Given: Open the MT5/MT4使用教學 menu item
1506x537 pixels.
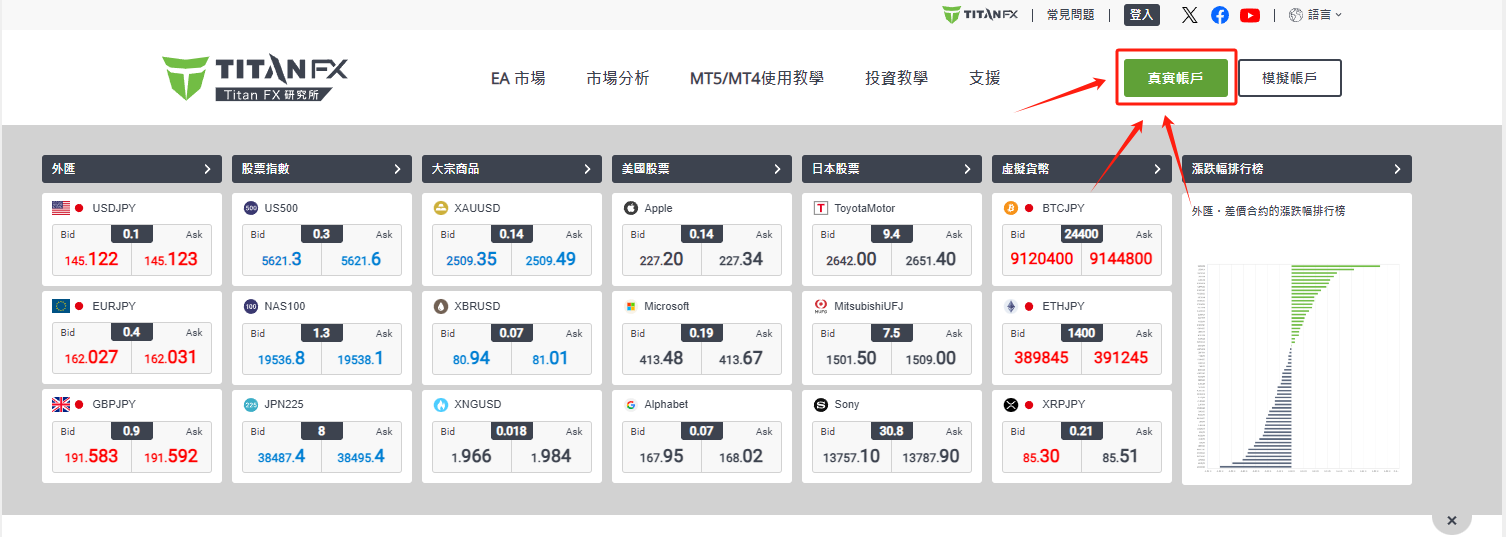Looking at the screenshot, I should click(x=757, y=78).
